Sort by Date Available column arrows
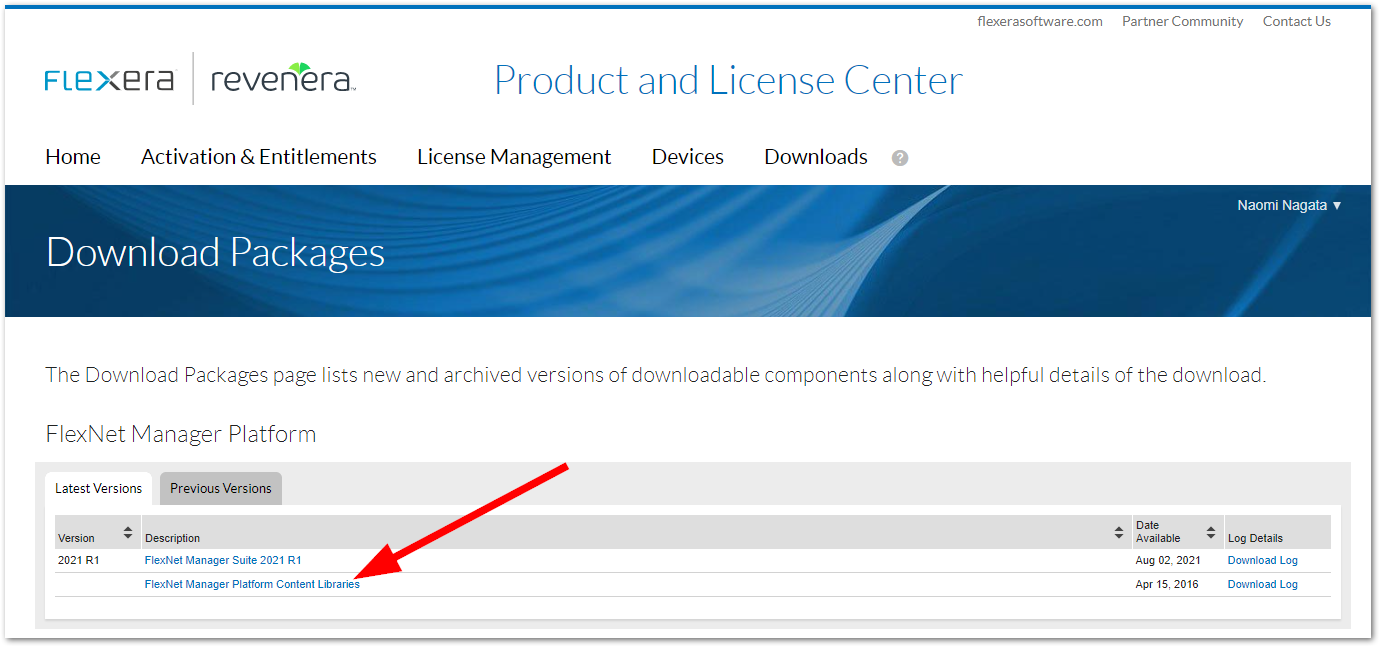 1211,532
